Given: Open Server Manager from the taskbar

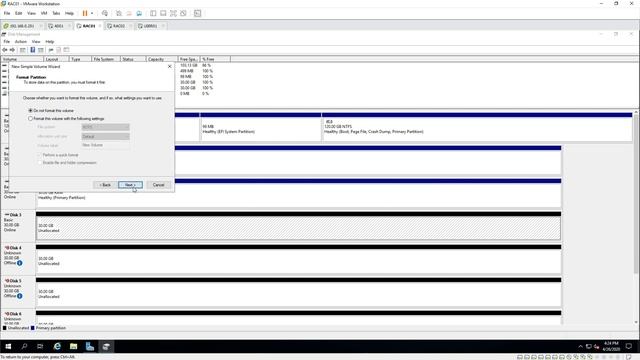Looking at the screenshot, I should point(90,347).
